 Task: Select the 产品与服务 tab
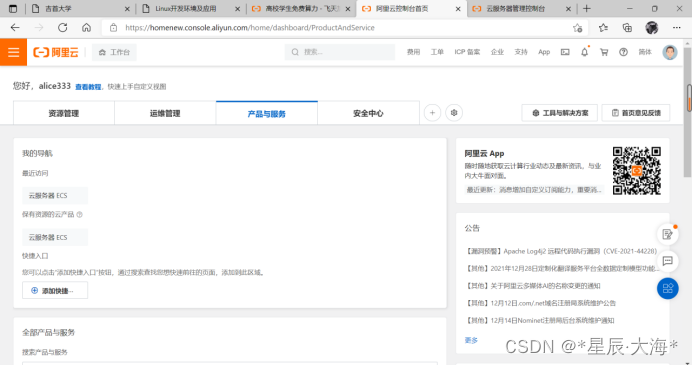click(x=267, y=114)
